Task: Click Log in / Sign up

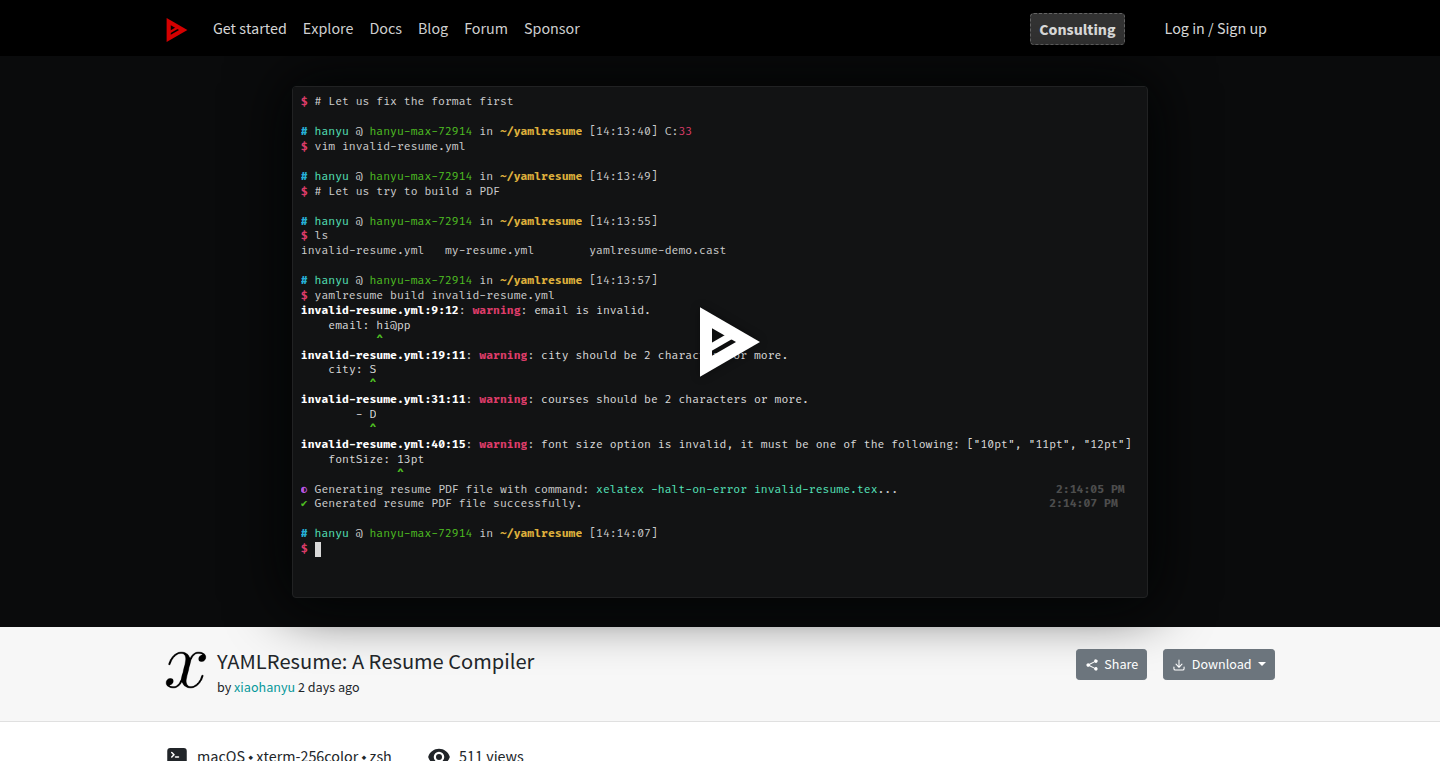Action: pyautogui.click(x=1215, y=29)
